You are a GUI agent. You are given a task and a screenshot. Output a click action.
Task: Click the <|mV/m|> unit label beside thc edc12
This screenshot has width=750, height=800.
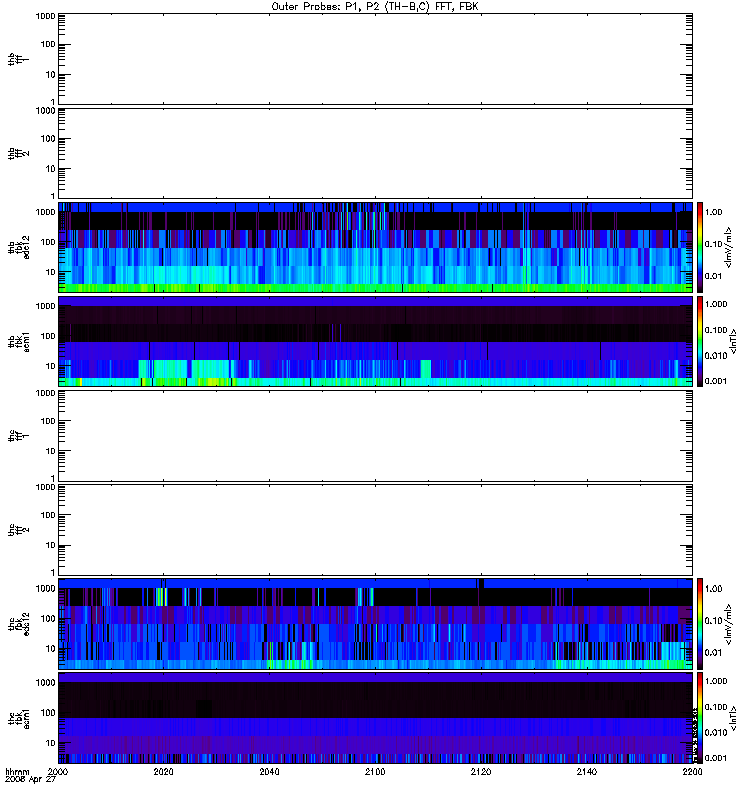(x=728, y=624)
